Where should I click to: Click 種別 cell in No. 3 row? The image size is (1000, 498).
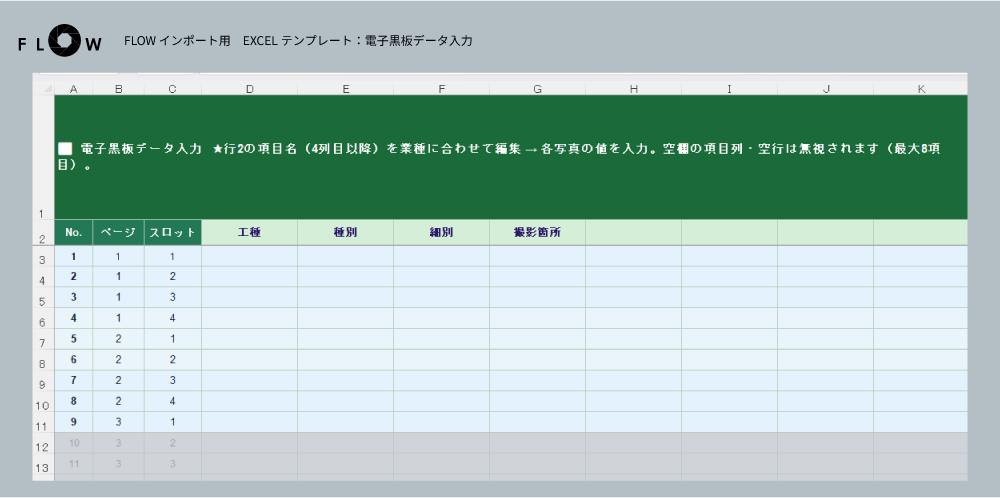pyautogui.click(x=346, y=298)
